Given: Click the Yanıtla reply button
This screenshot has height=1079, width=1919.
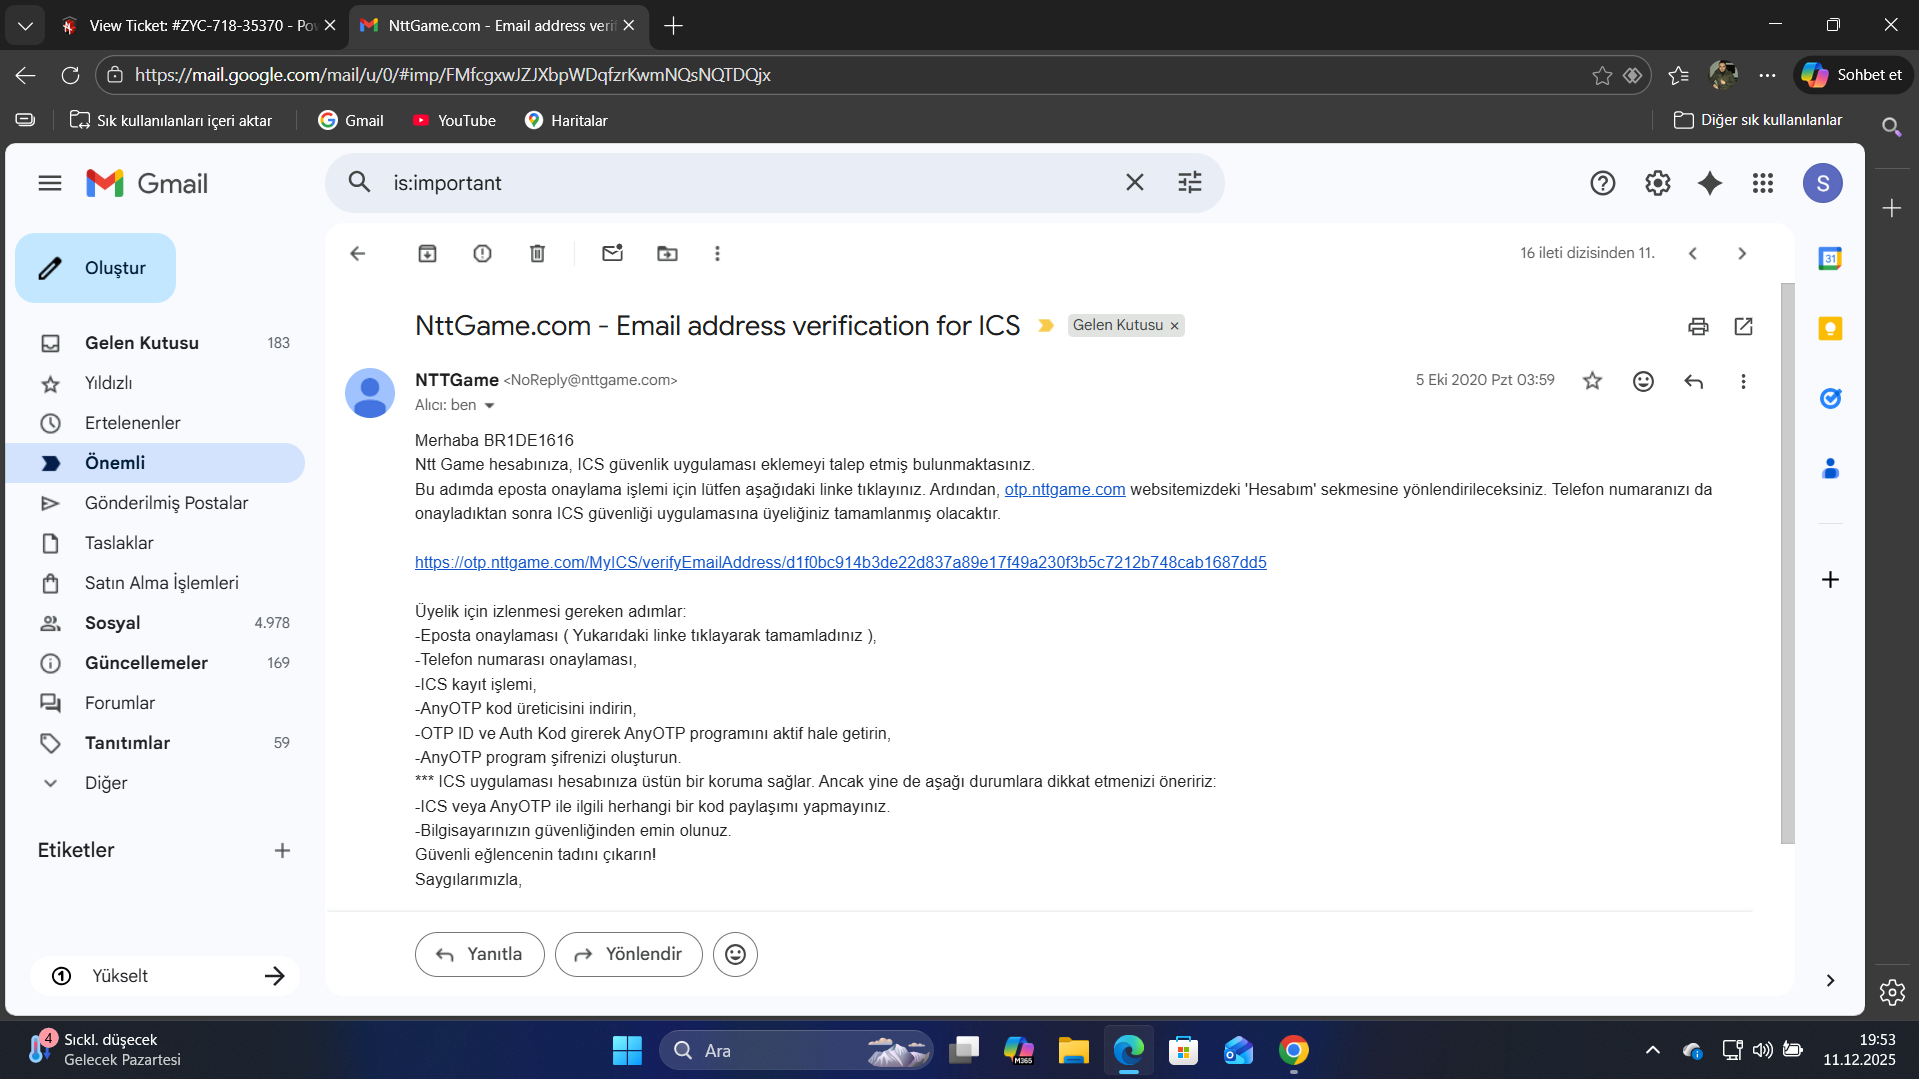Looking at the screenshot, I should [480, 955].
